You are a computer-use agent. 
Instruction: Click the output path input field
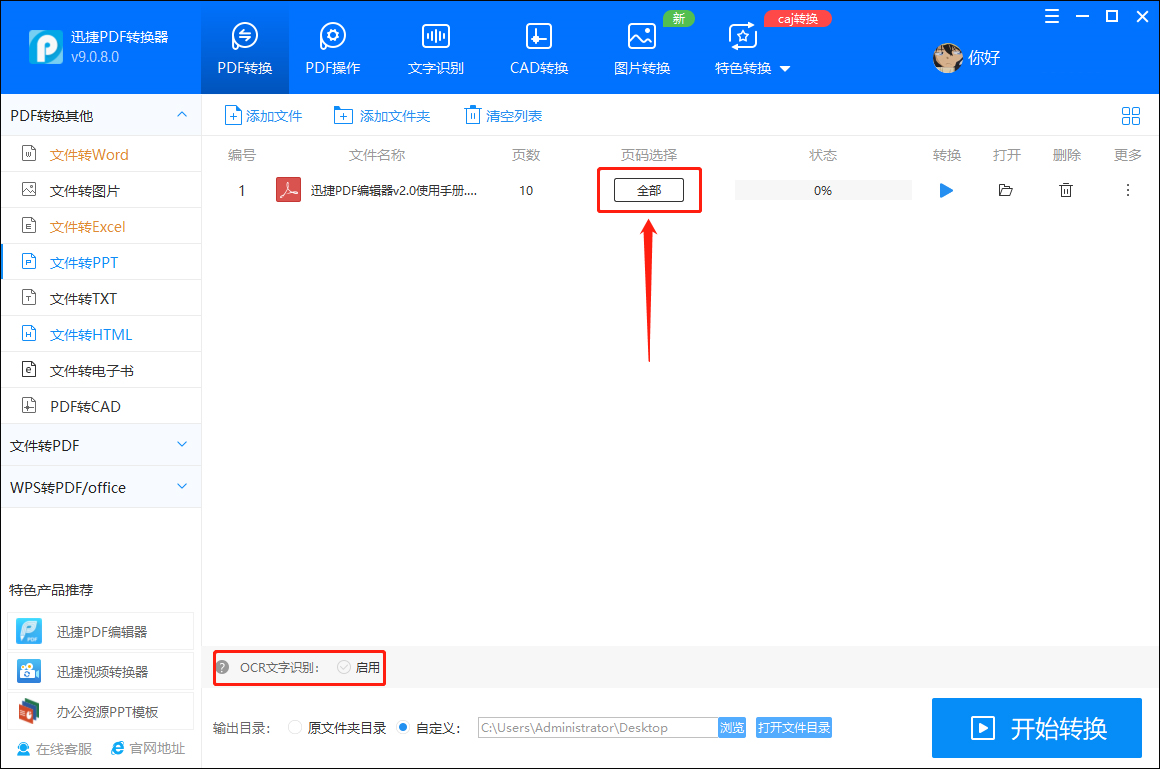(x=598, y=728)
